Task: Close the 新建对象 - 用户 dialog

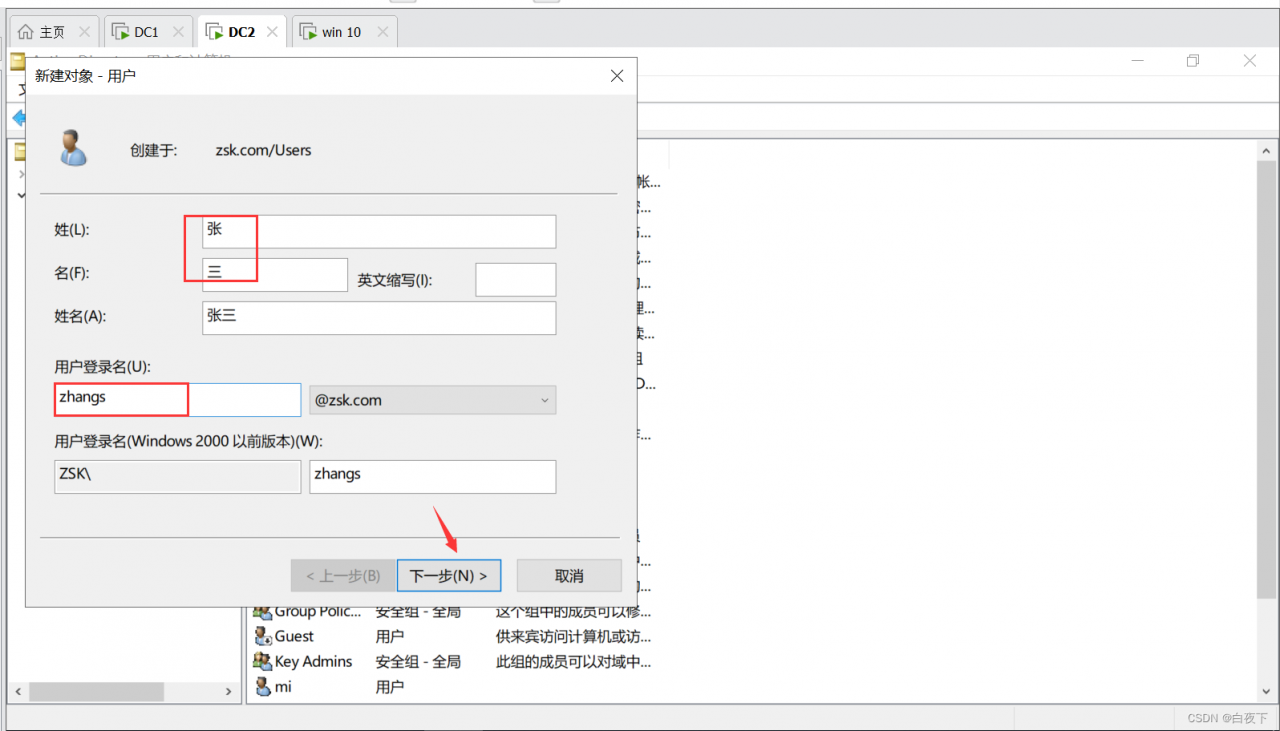Action: [617, 76]
